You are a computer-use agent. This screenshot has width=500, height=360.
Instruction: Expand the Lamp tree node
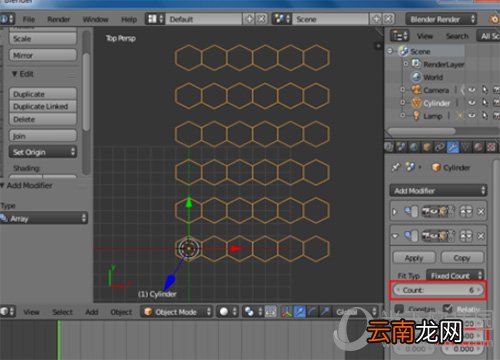(403, 116)
